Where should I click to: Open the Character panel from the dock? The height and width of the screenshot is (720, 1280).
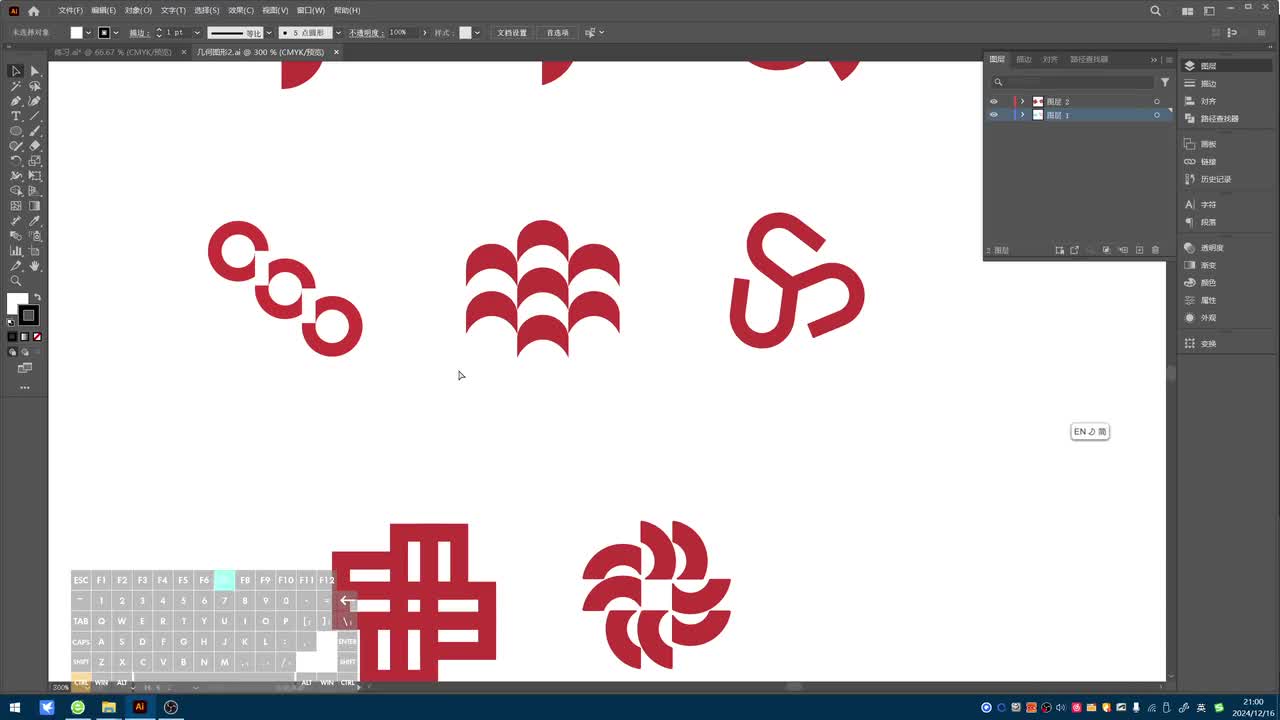(1200, 205)
